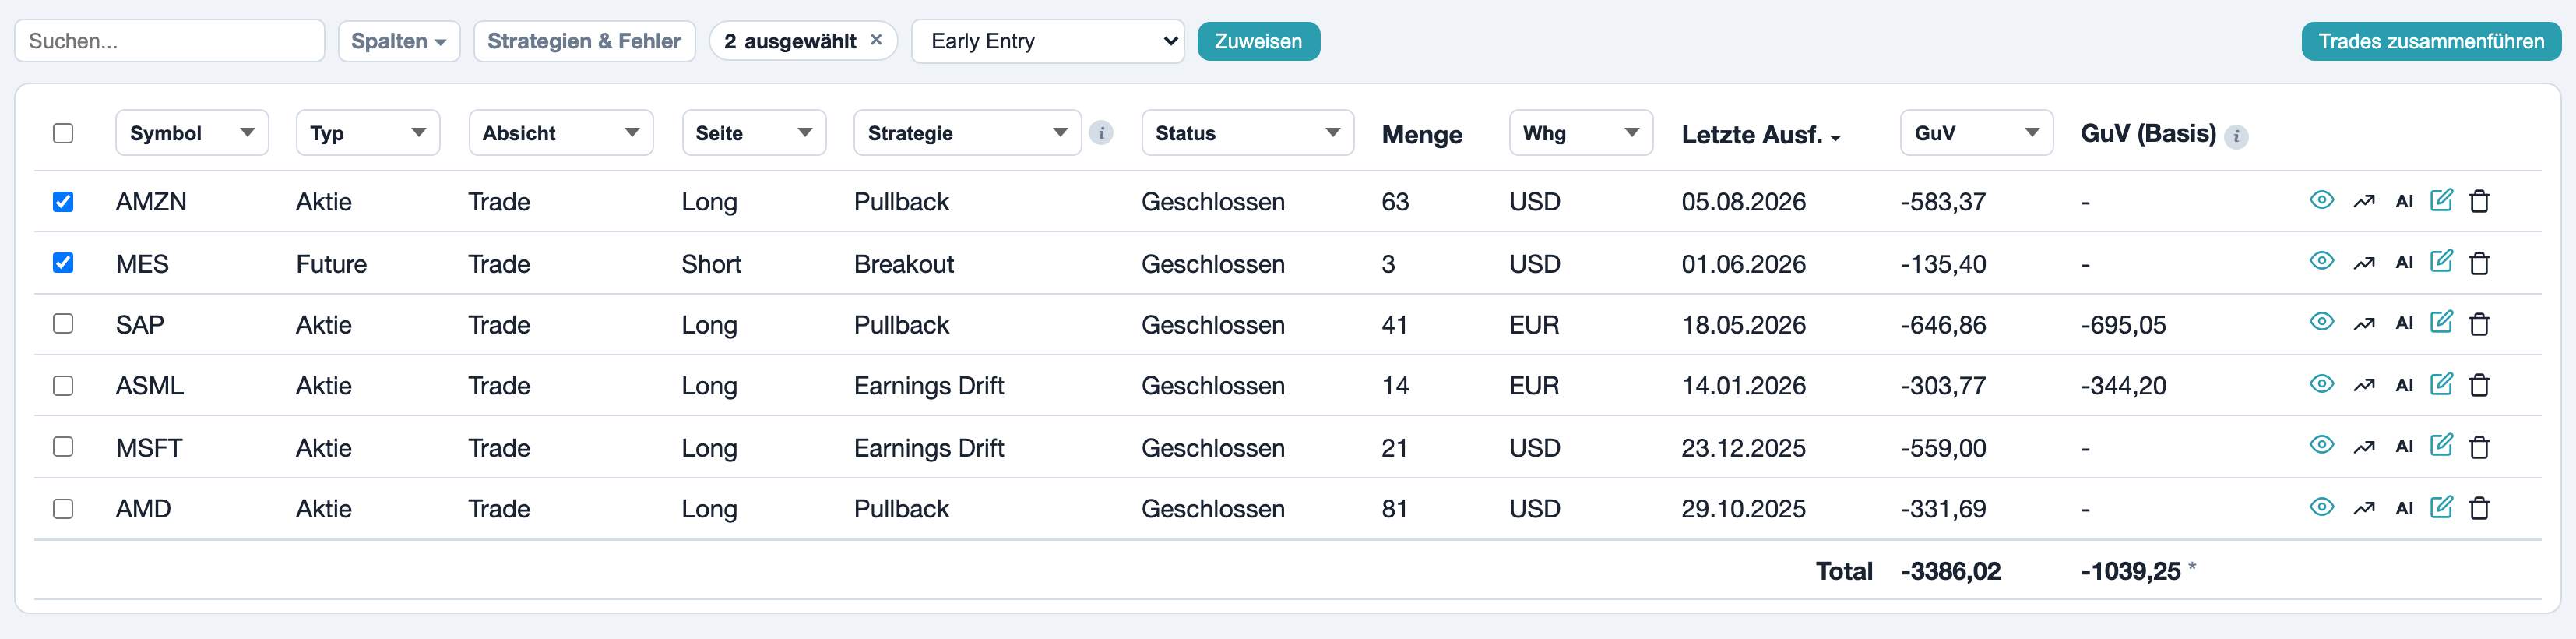Open the chart icon for ASML row
Screen dimensions: 2576x639
[x=2364, y=385]
